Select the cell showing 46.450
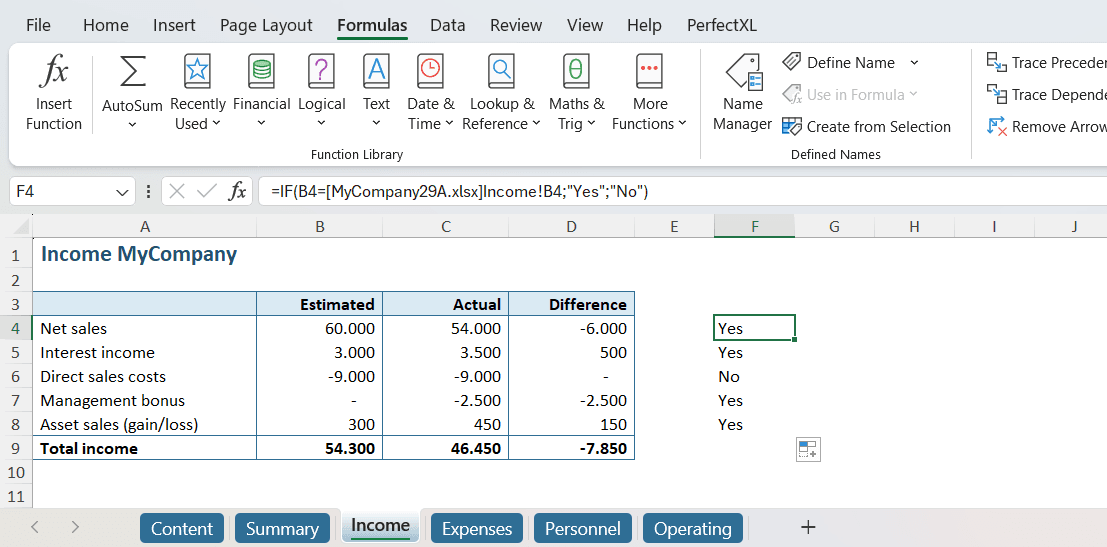Screen dimensions: 1107x547 445,448
